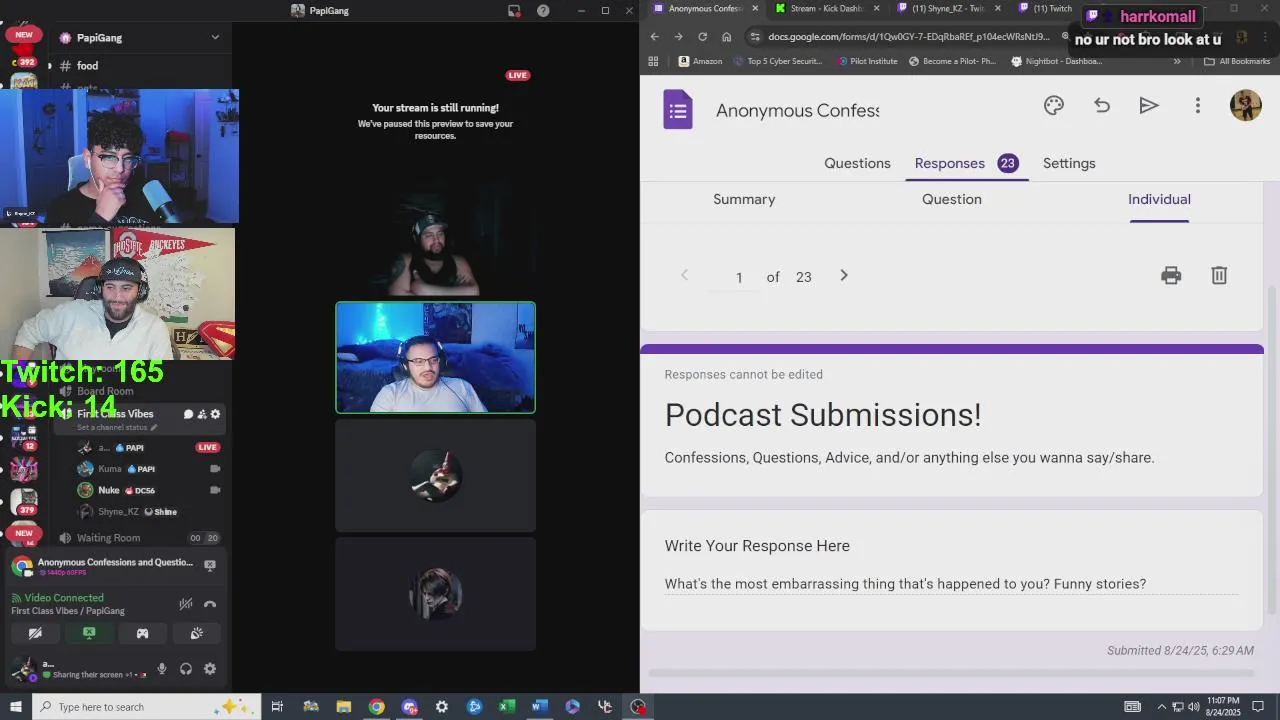1280x720 pixels.
Task: Disconnect from the Discord voice channel
Action: click(x=210, y=604)
